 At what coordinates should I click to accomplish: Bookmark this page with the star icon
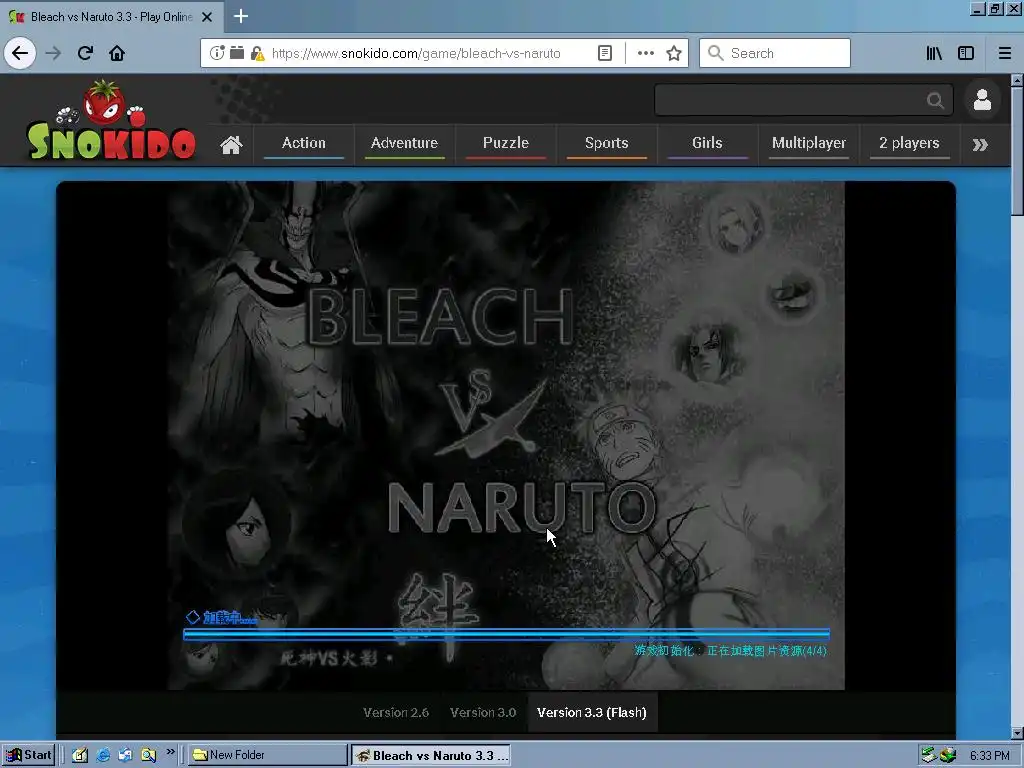(674, 53)
